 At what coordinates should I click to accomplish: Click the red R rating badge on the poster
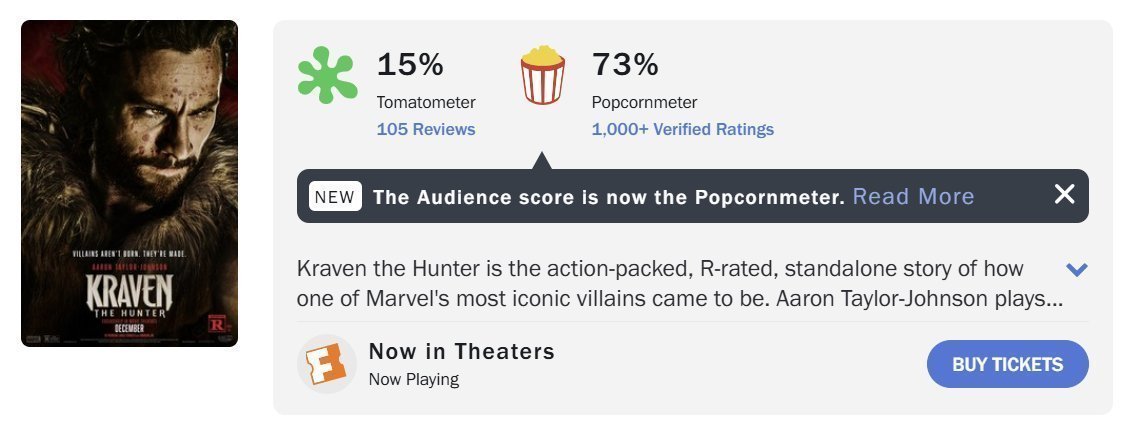coord(217,324)
